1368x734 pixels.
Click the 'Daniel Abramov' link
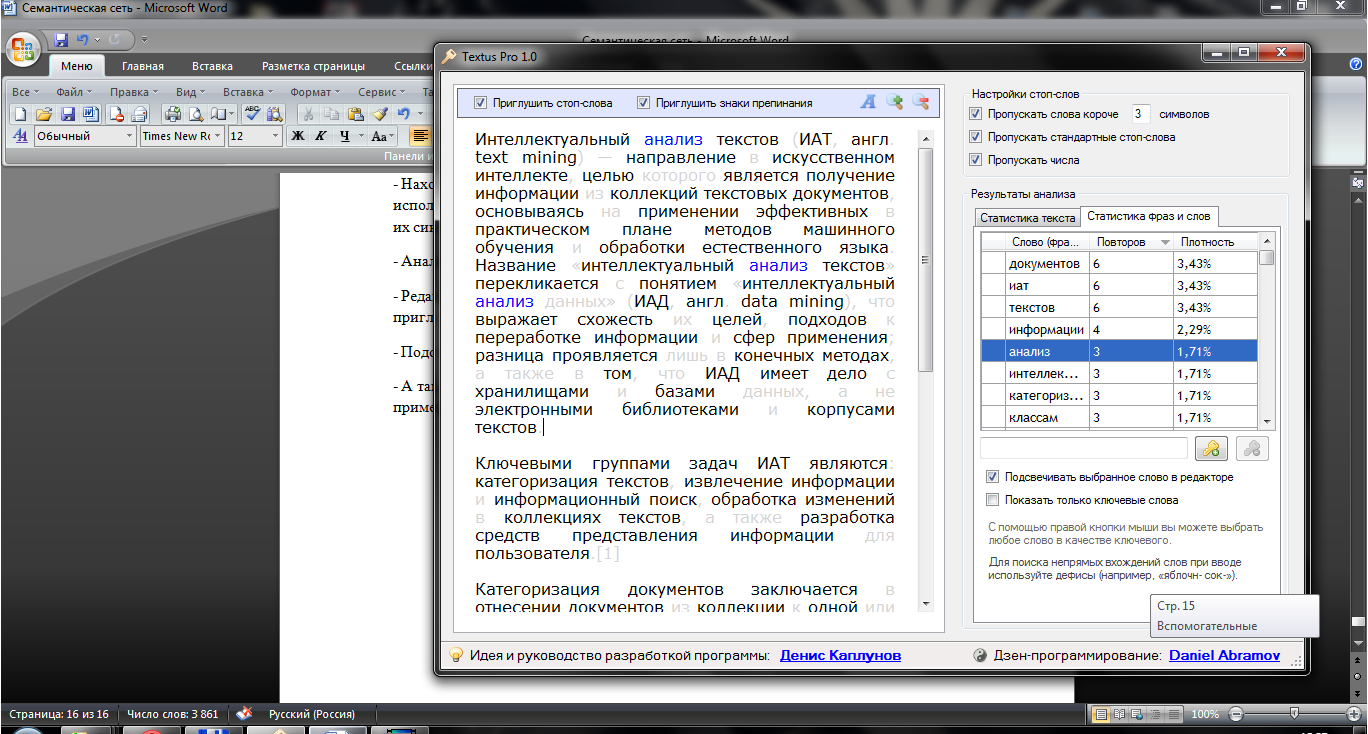click(x=1223, y=655)
